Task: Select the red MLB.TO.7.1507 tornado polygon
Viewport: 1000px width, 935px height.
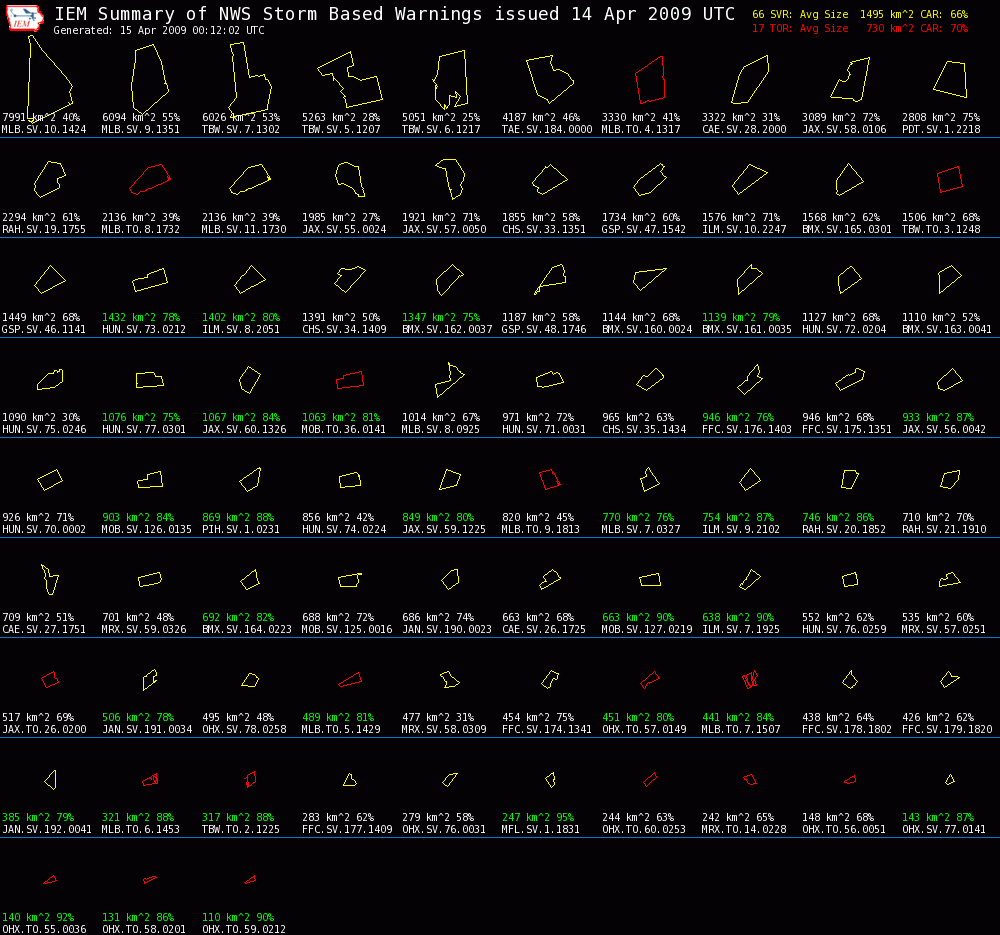Action: pos(750,679)
